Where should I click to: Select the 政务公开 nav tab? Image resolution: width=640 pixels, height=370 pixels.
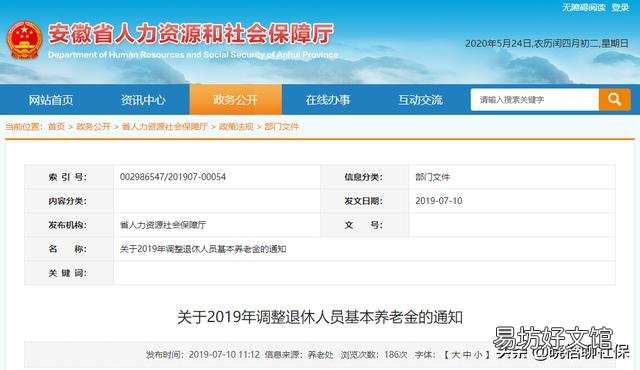coord(236,100)
